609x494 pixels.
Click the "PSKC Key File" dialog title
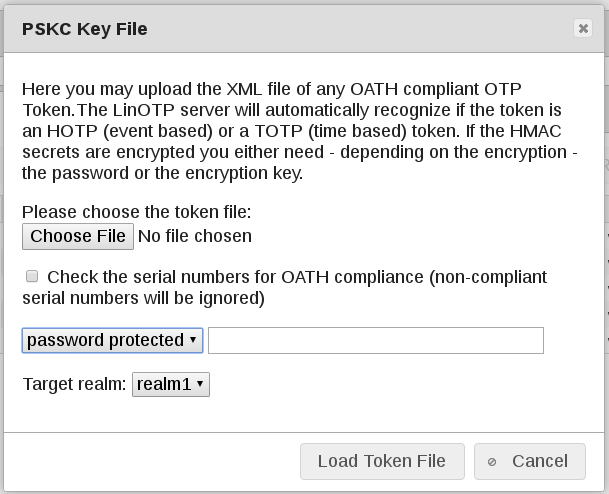(x=85, y=29)
